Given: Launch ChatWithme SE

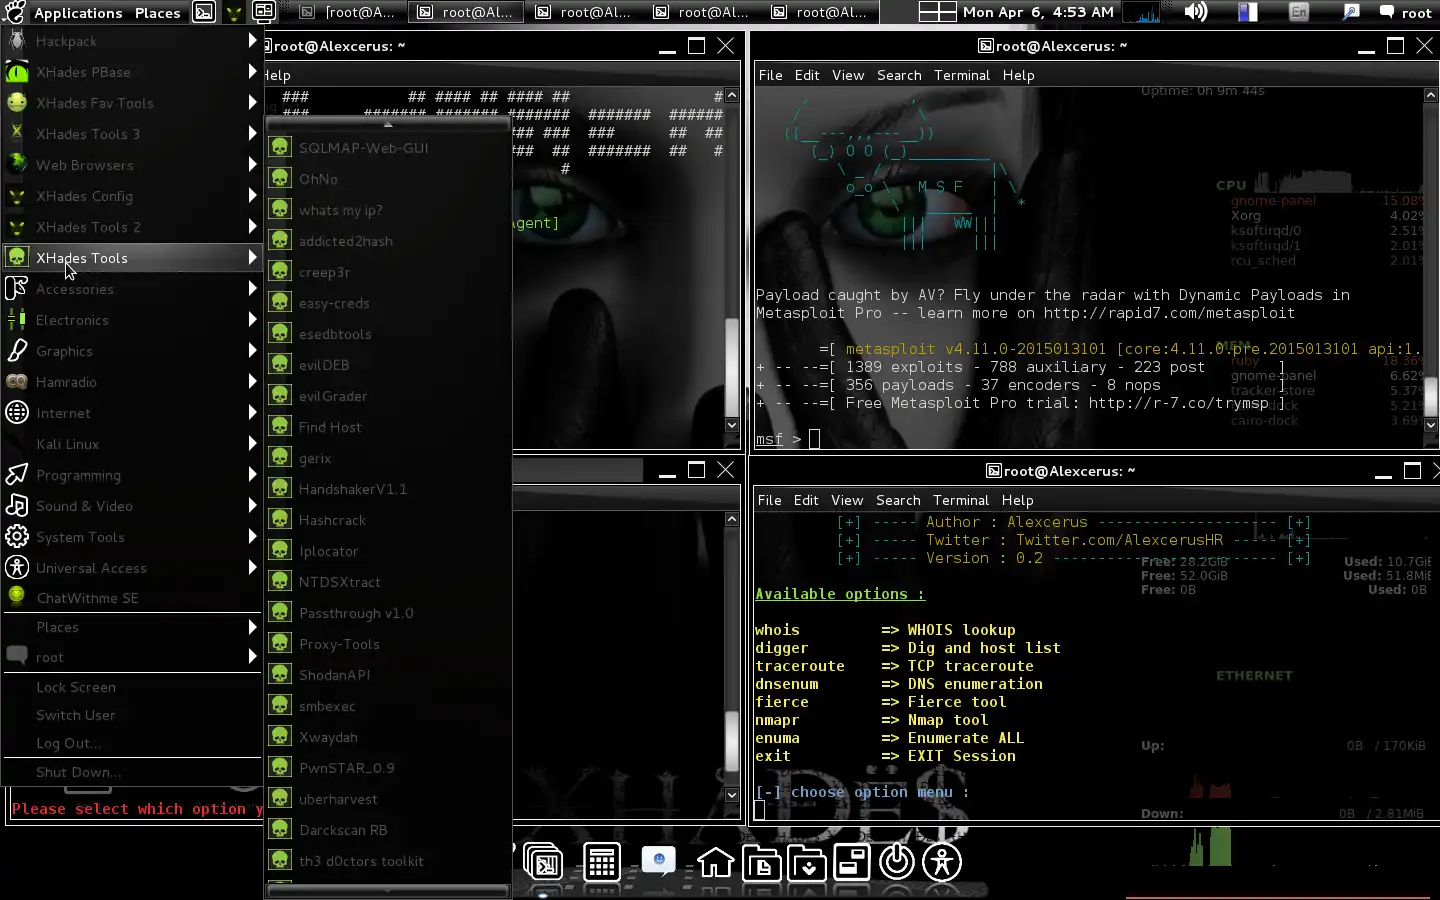Looking at the screenshot, I should (x=132, y=598).
